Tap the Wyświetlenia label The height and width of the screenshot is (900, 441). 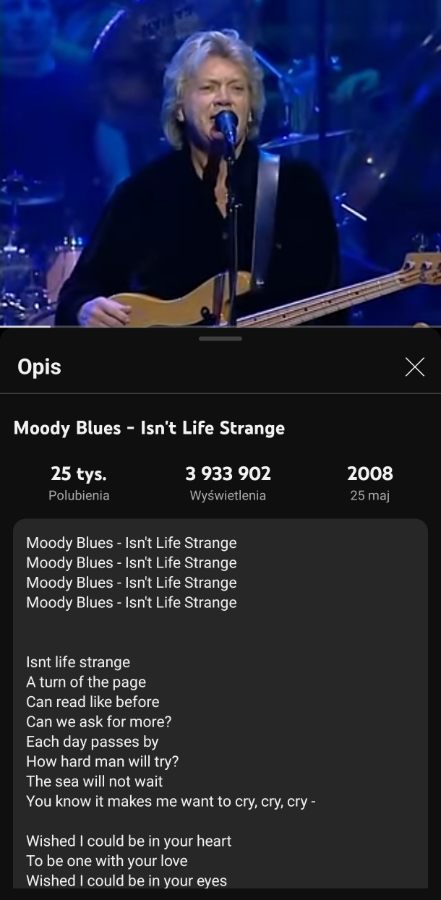pyautogui.click(x=228, y=495)
